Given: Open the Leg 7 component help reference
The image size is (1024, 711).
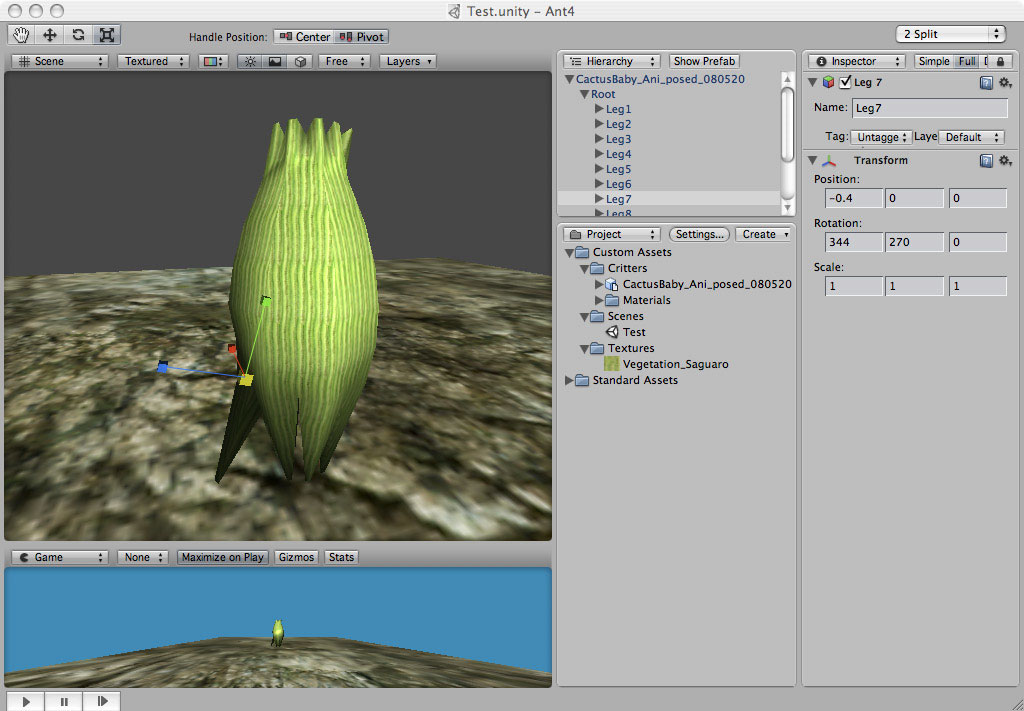Looking at the screenshot, I should tap(986, 82).
